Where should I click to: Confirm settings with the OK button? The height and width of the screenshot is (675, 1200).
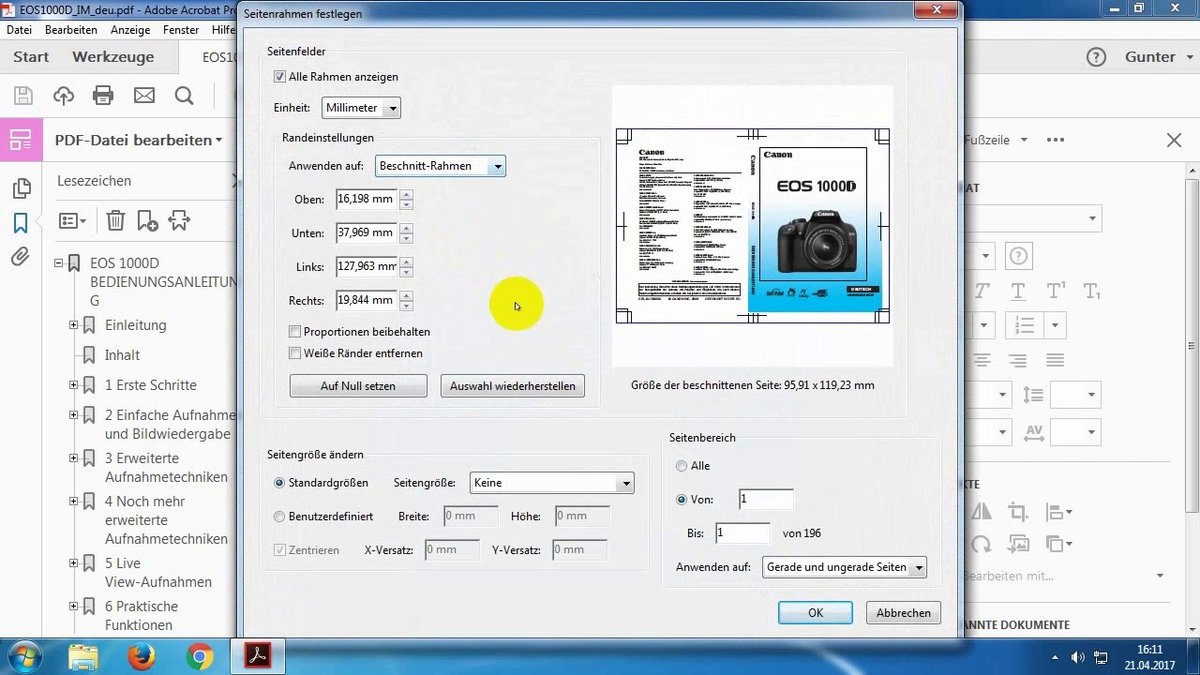(x=815, y=612)
